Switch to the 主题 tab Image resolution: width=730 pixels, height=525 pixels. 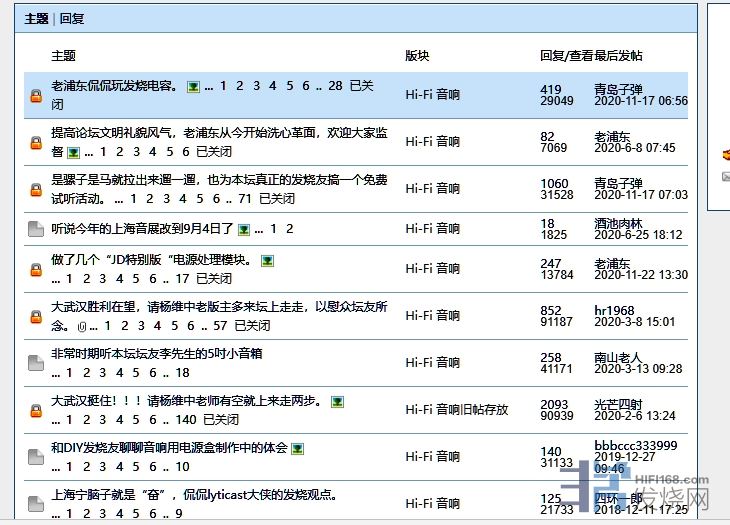(36, 18)
